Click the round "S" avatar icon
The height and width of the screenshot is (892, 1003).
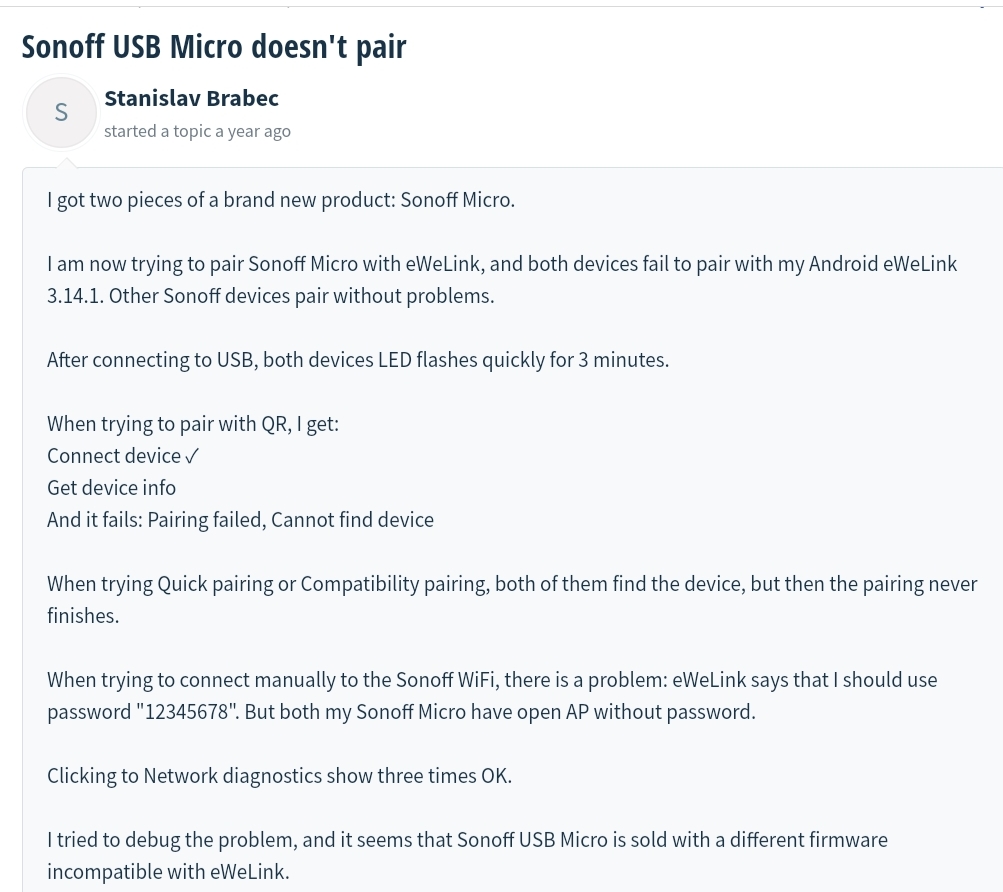(x=61, y=113)
